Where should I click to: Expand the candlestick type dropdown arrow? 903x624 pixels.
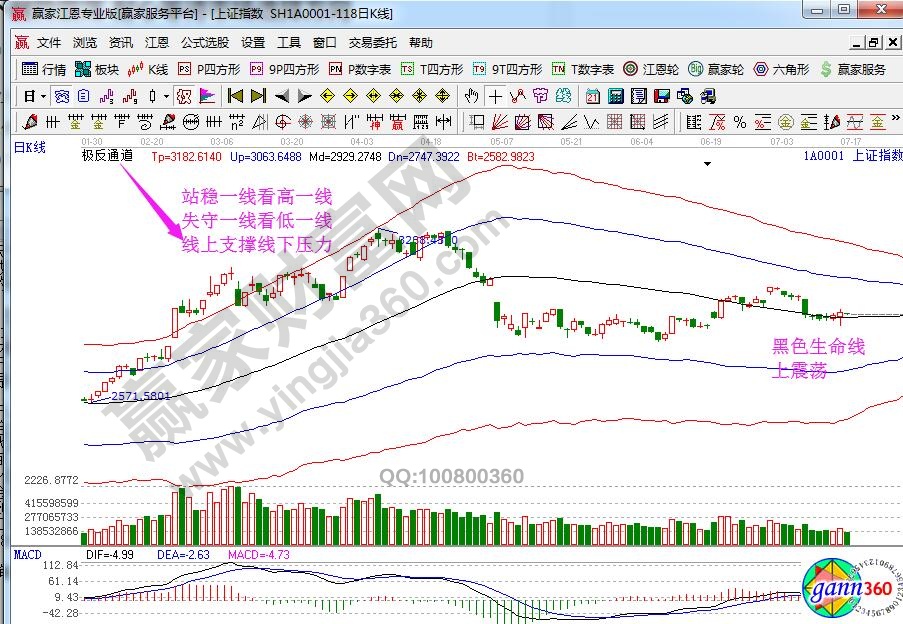point(165,96)
